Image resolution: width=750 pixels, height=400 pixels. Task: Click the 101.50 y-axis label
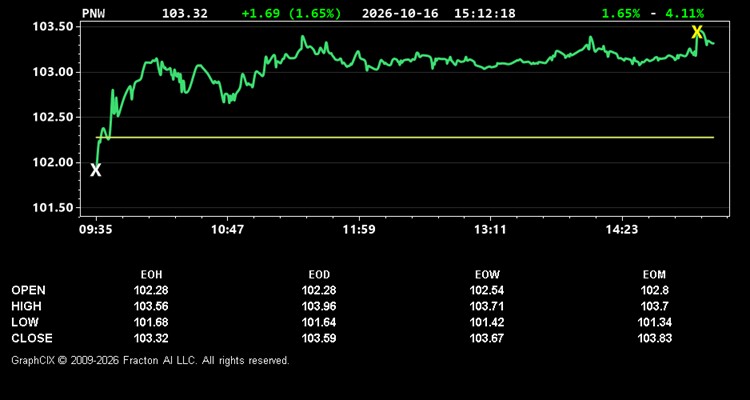tap(53, 208)
